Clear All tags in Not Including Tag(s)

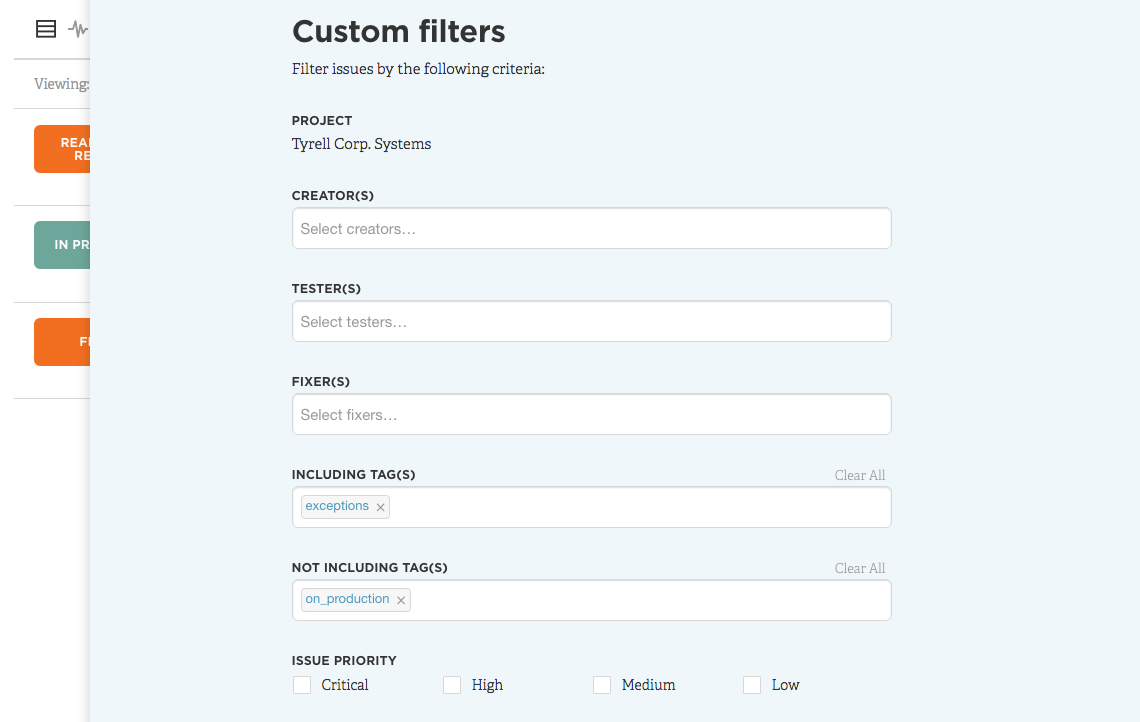point(859,568)
